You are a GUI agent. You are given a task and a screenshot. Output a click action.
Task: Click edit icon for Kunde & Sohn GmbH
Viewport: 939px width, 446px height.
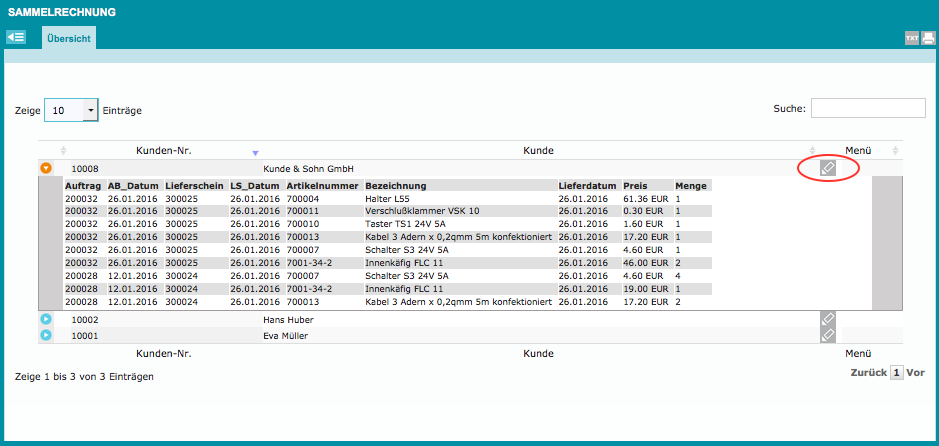[827, 168]
